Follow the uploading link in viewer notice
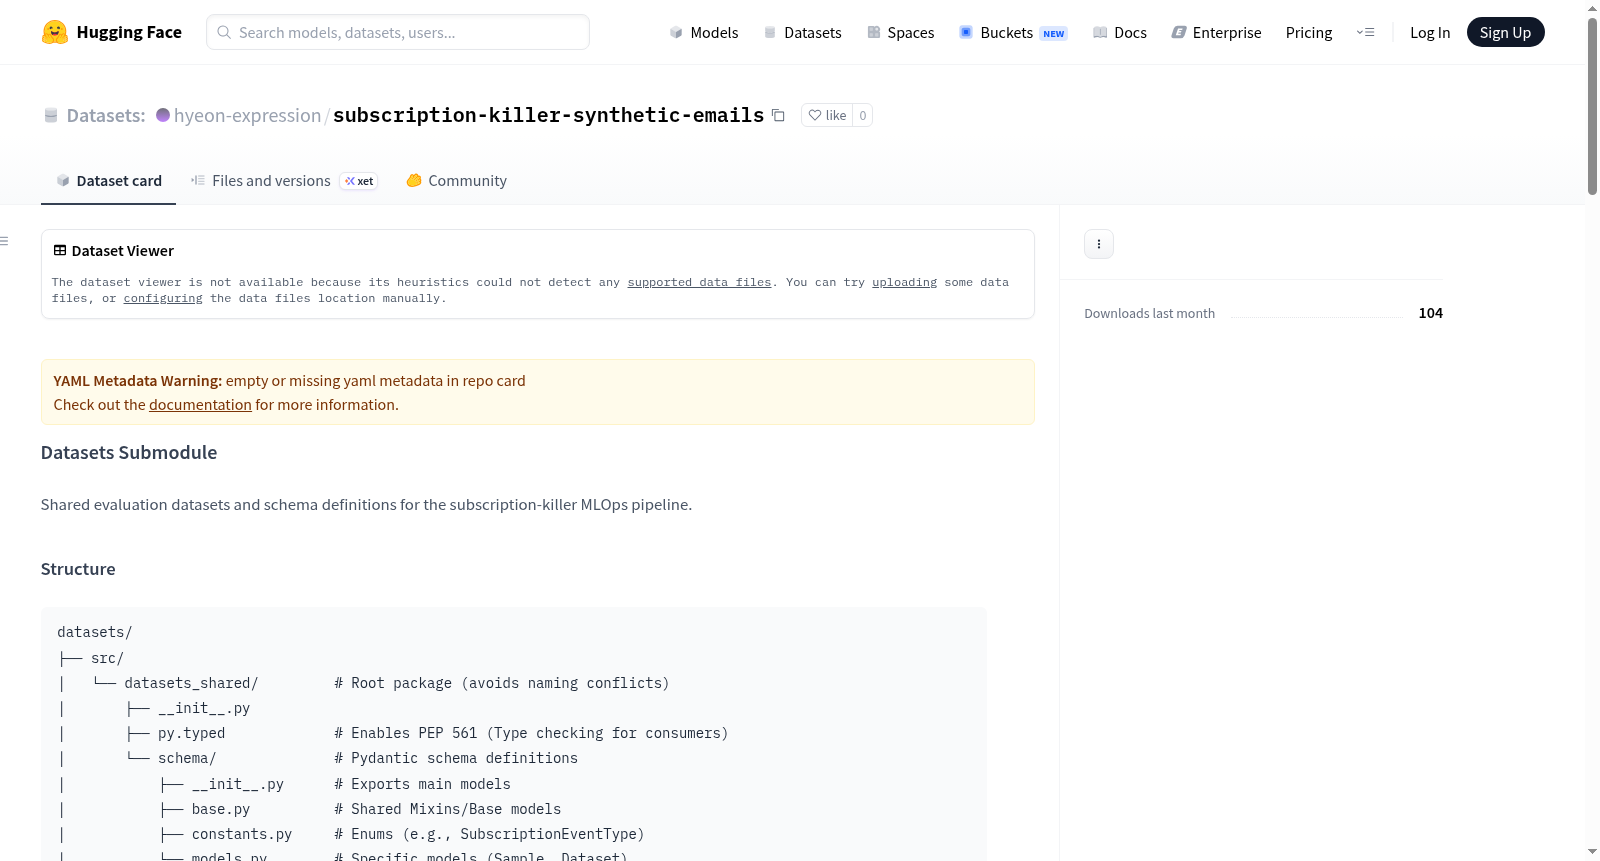 click(904, 282)
